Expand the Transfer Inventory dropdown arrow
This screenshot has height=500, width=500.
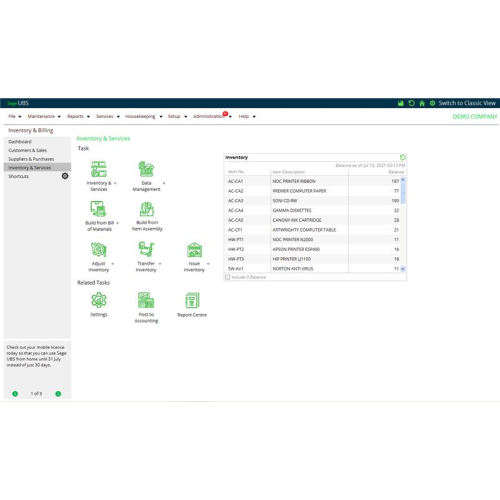click(x=160, y=264)
